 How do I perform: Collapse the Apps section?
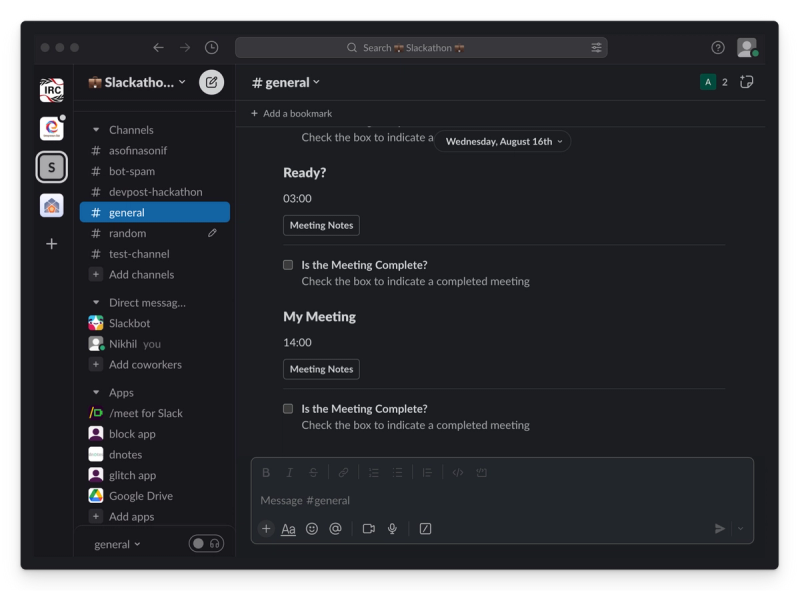96,392
